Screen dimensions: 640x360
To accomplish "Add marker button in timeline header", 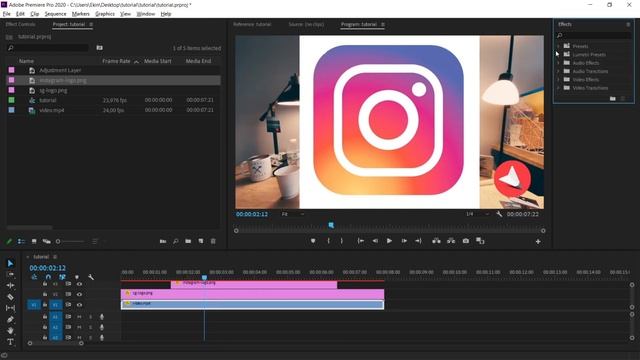I will coord(77,277).
